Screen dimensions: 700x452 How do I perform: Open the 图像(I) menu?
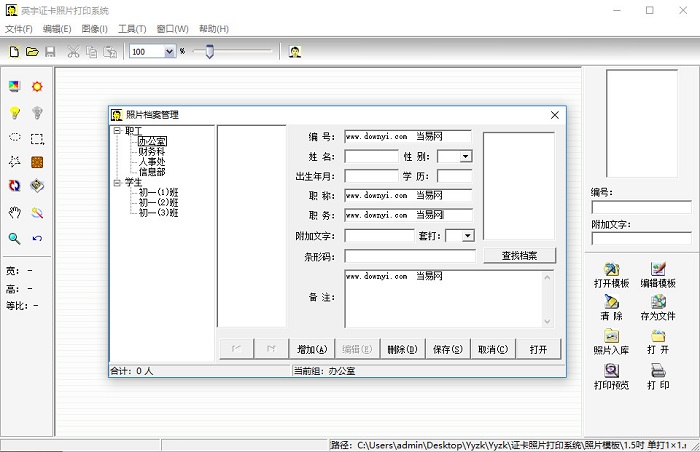tap(93, 29)
